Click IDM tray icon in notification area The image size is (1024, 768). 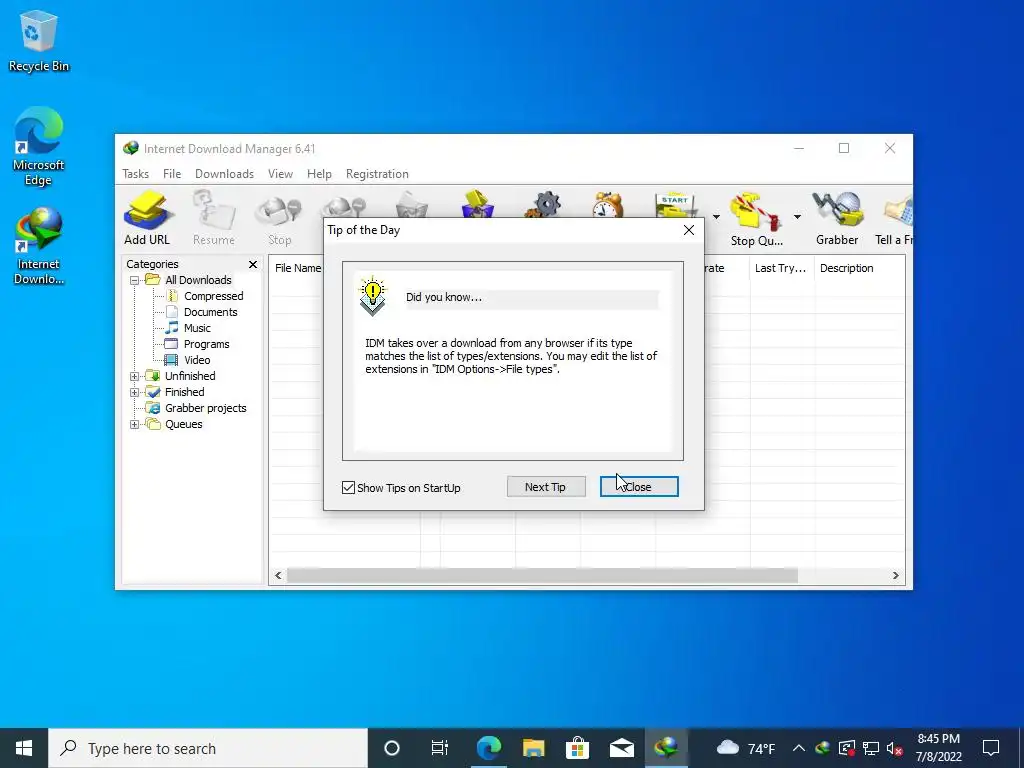pyautogui.click(x=823, y=748)
